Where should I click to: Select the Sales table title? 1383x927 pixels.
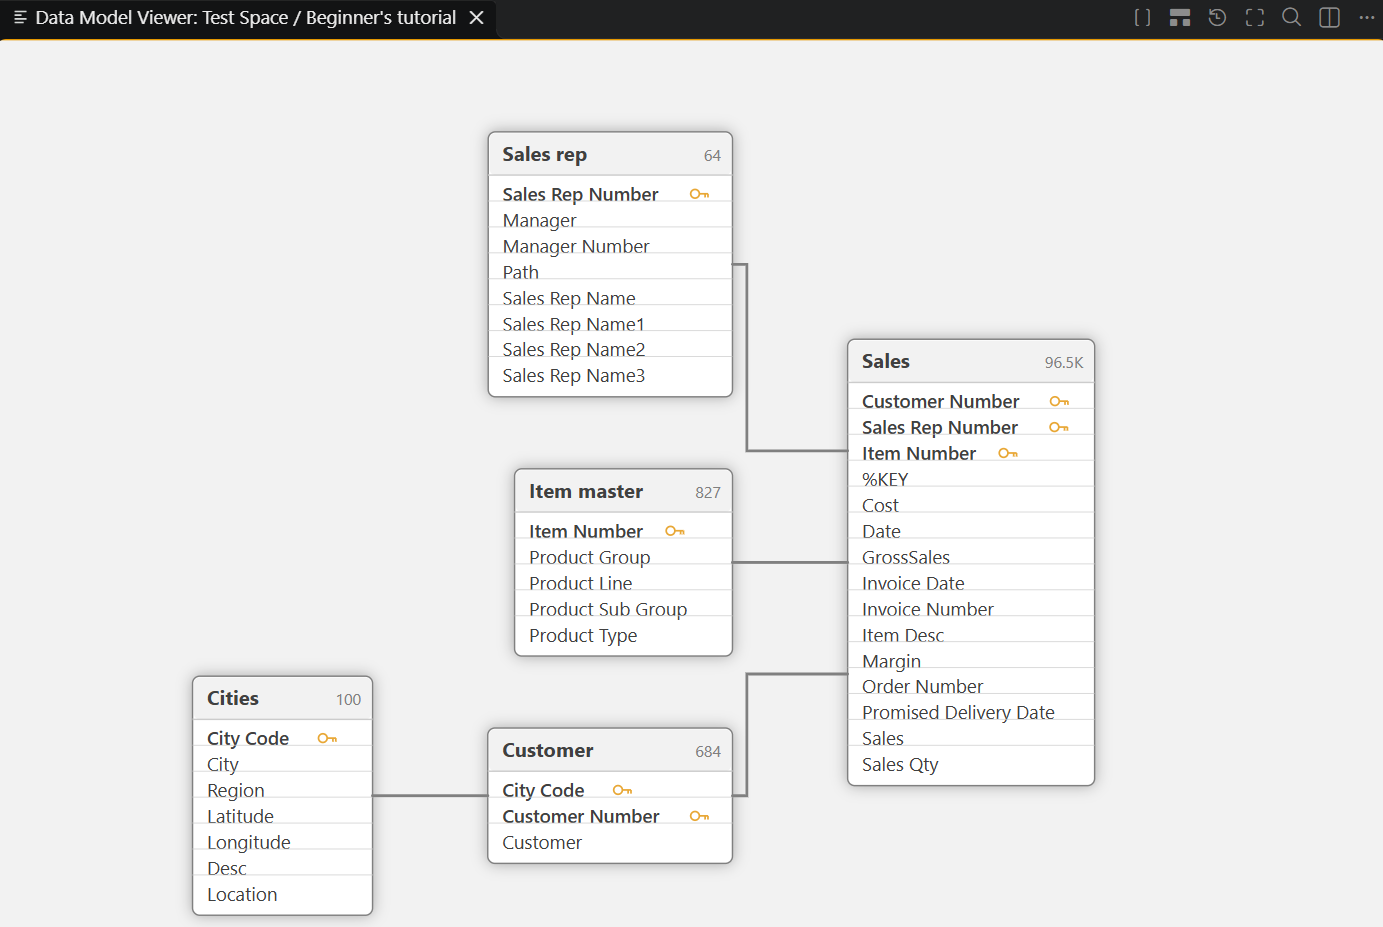coord(886,361)
